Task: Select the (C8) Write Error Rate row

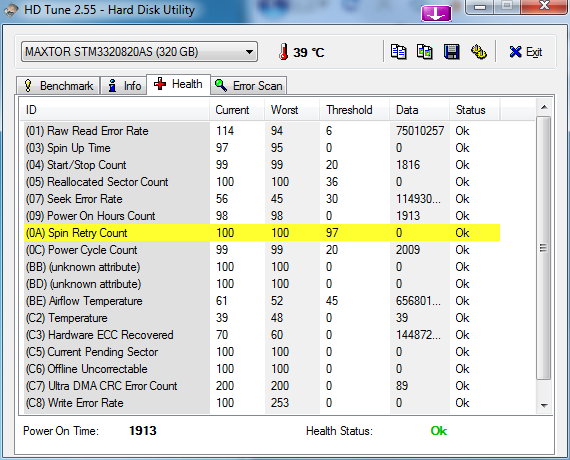Action: pyautogui.click(x=262, y=403)
